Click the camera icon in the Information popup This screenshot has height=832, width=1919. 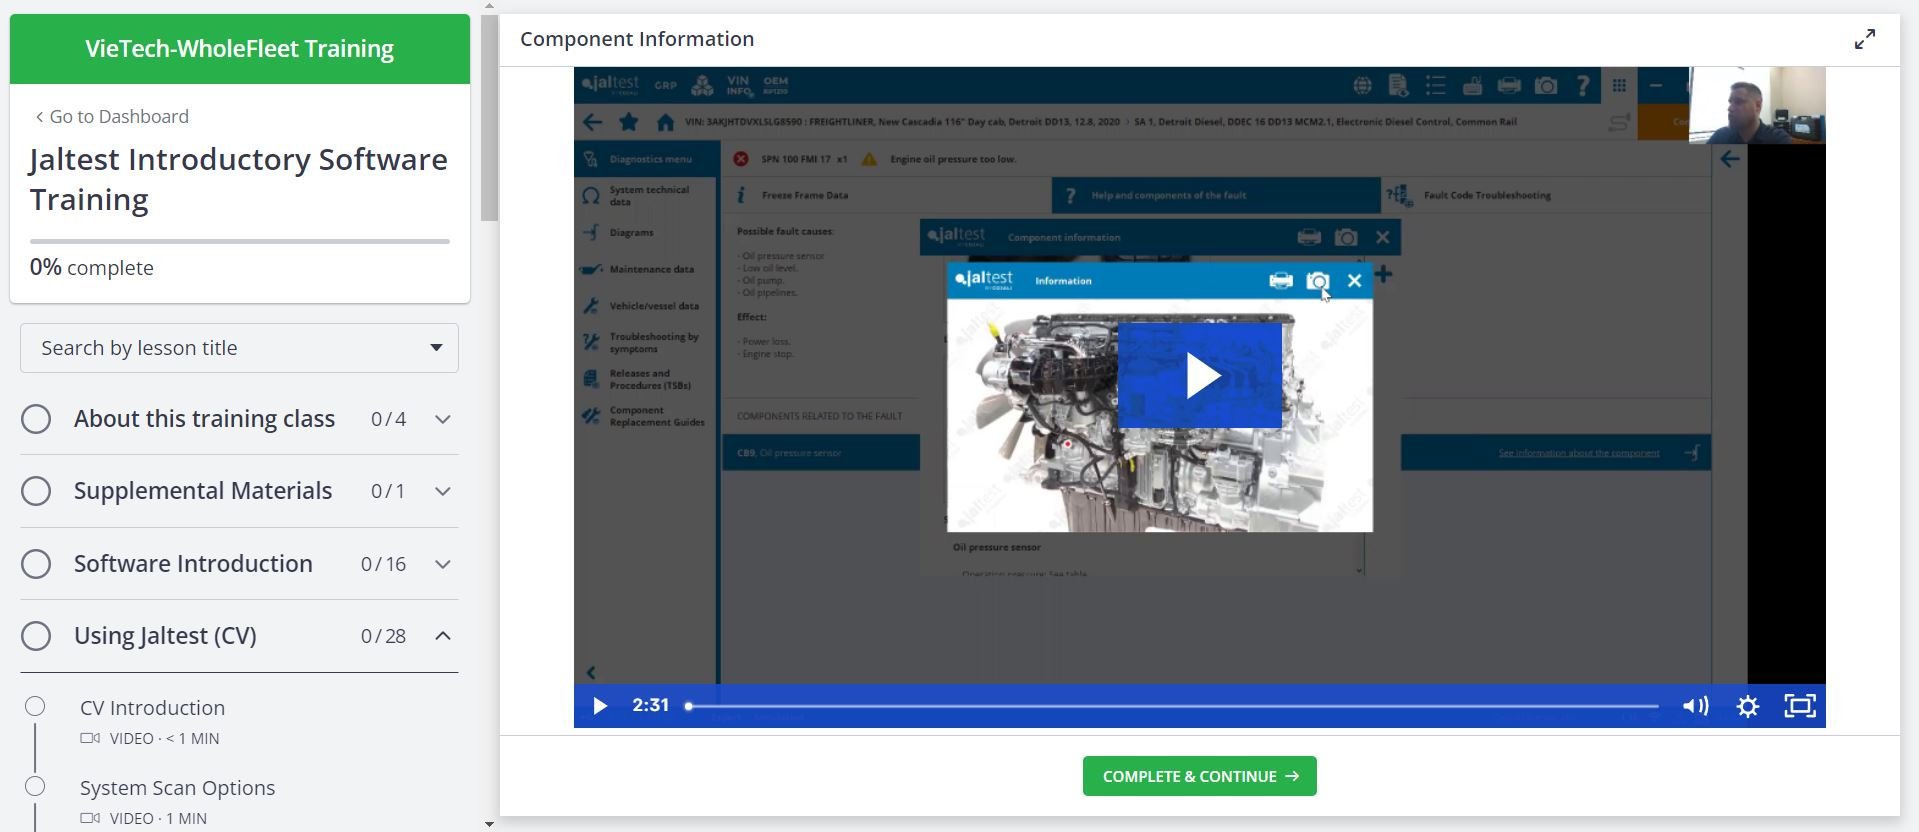click(x=1318, y=281)
